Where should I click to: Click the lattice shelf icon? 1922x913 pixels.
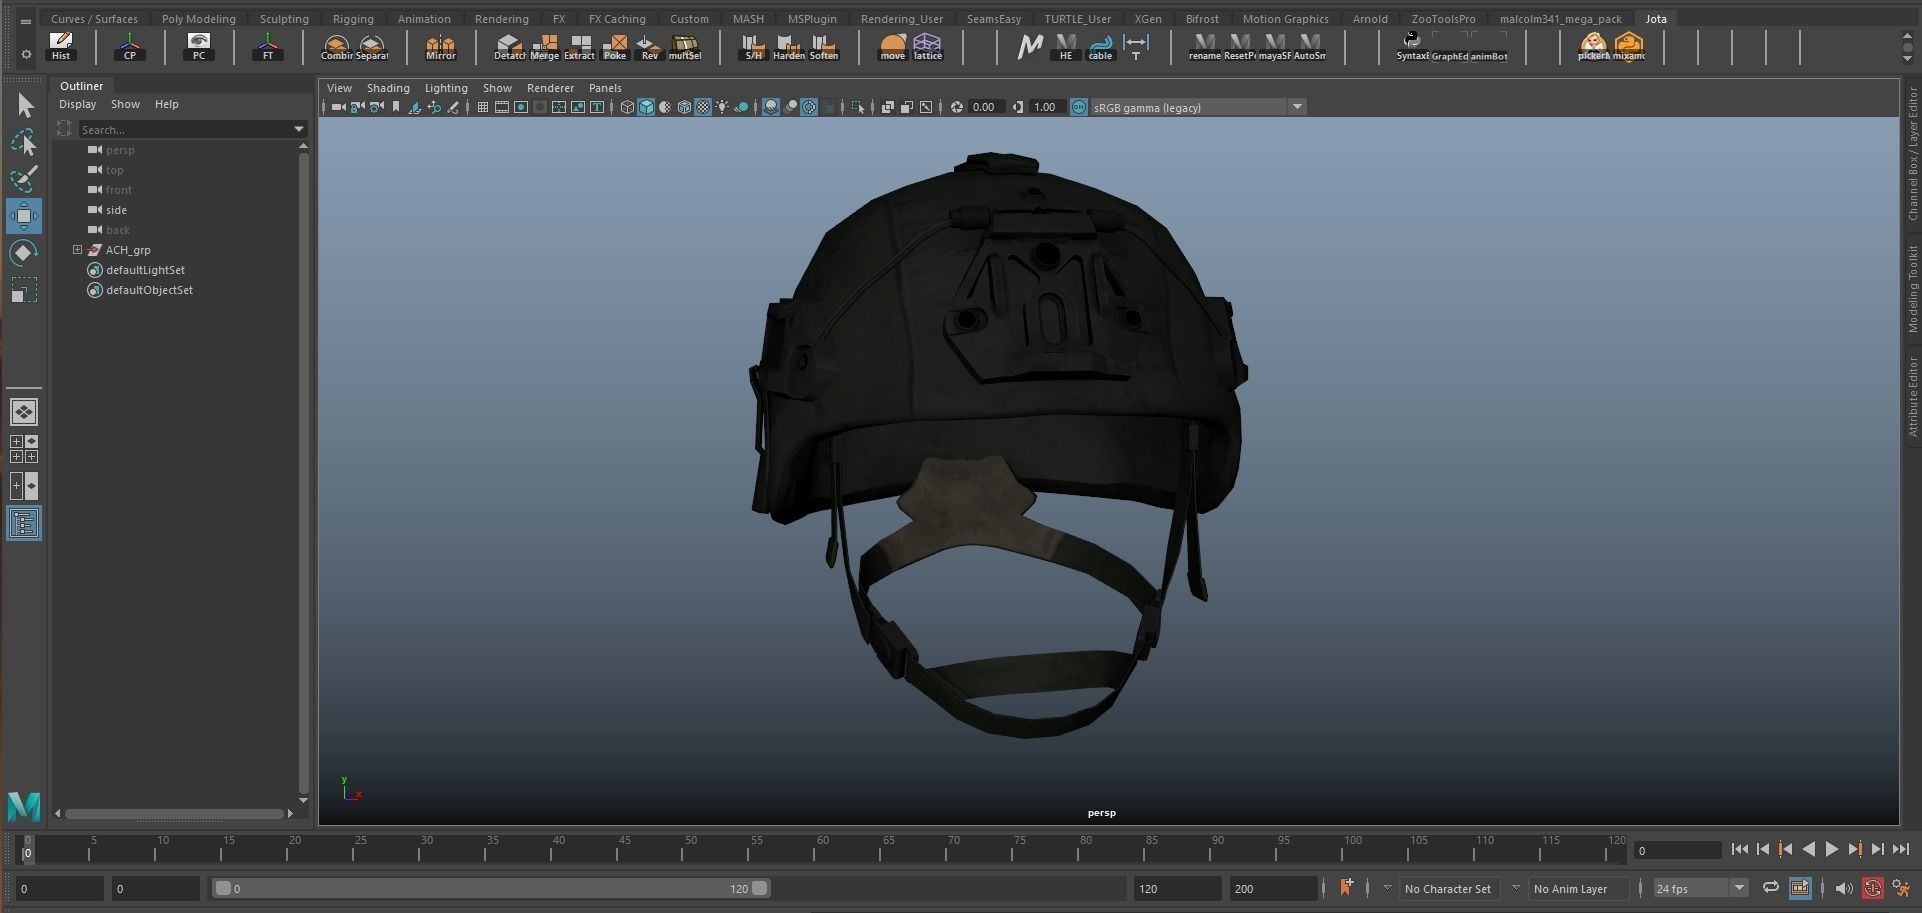[x=927, y=46]
